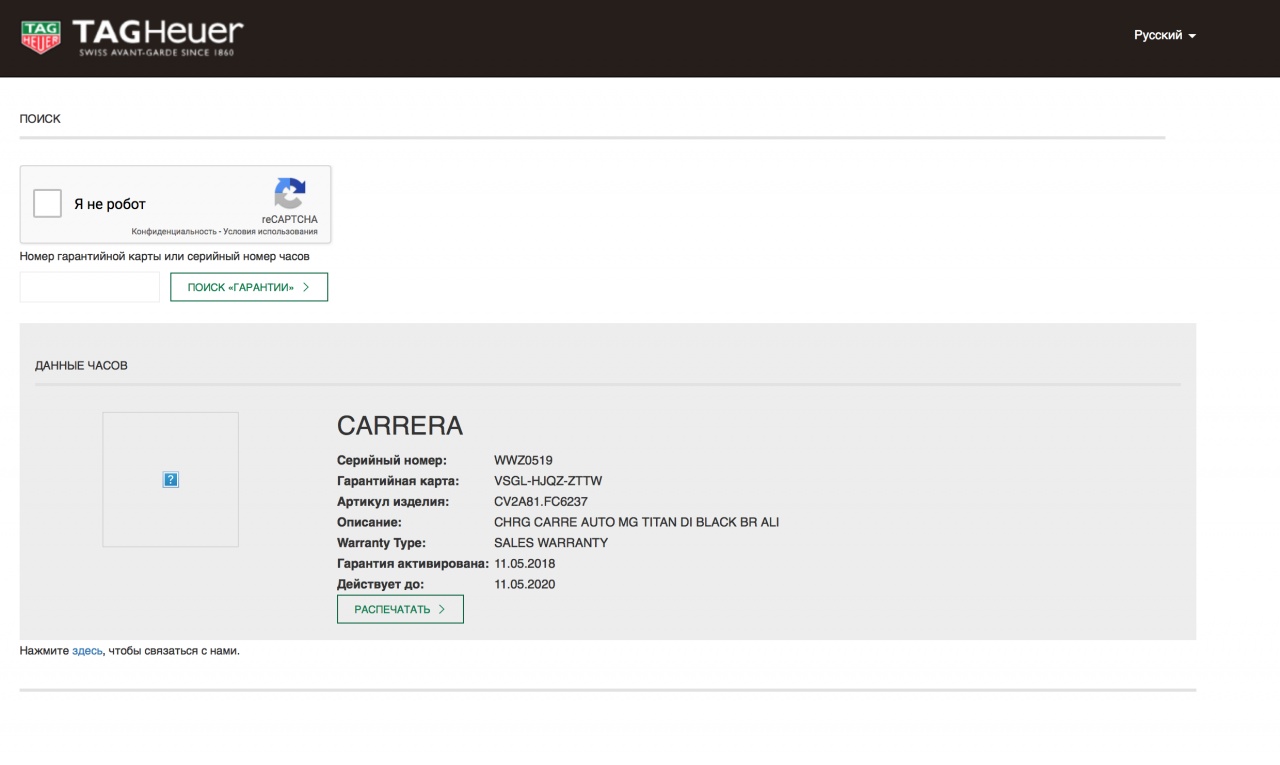This screenshot has height=765, width=1280.
Task: Click the caret next to Русский
Action: 1192,36
